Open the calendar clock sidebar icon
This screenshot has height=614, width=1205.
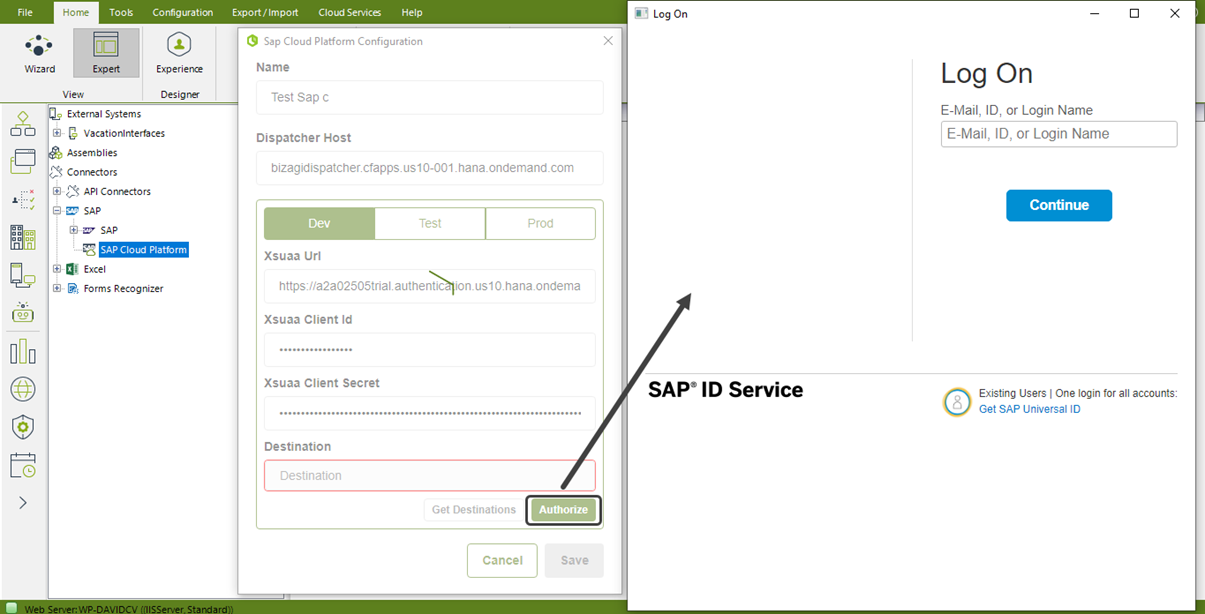[23, 465]
